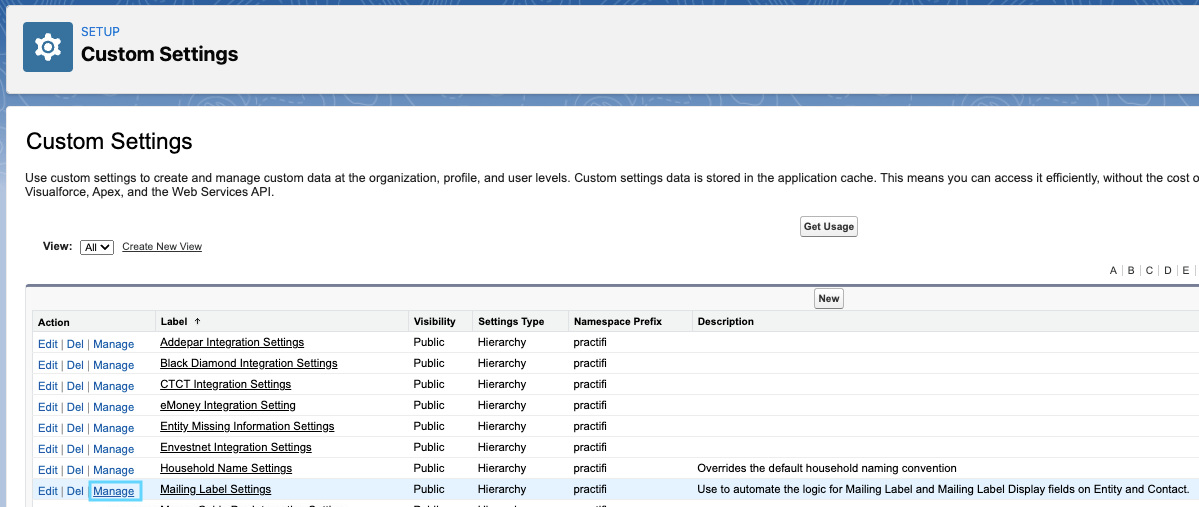Click the Description column header
The width and height of the screenshot is (1199, 507).
[726, 322]
